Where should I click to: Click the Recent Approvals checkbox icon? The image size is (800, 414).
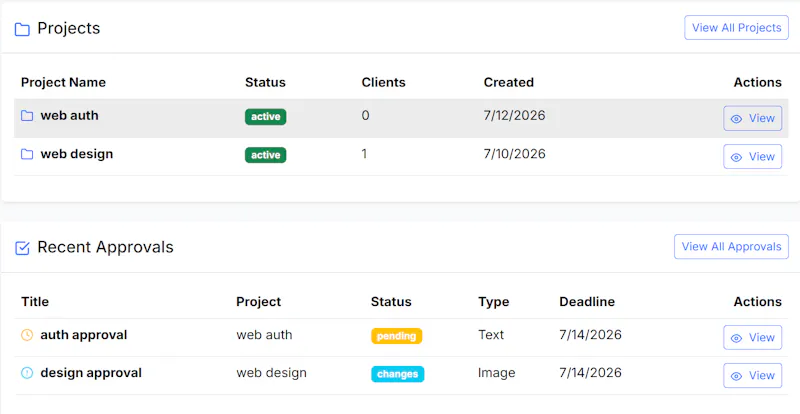pyautogui.click(x=22, y=248)
